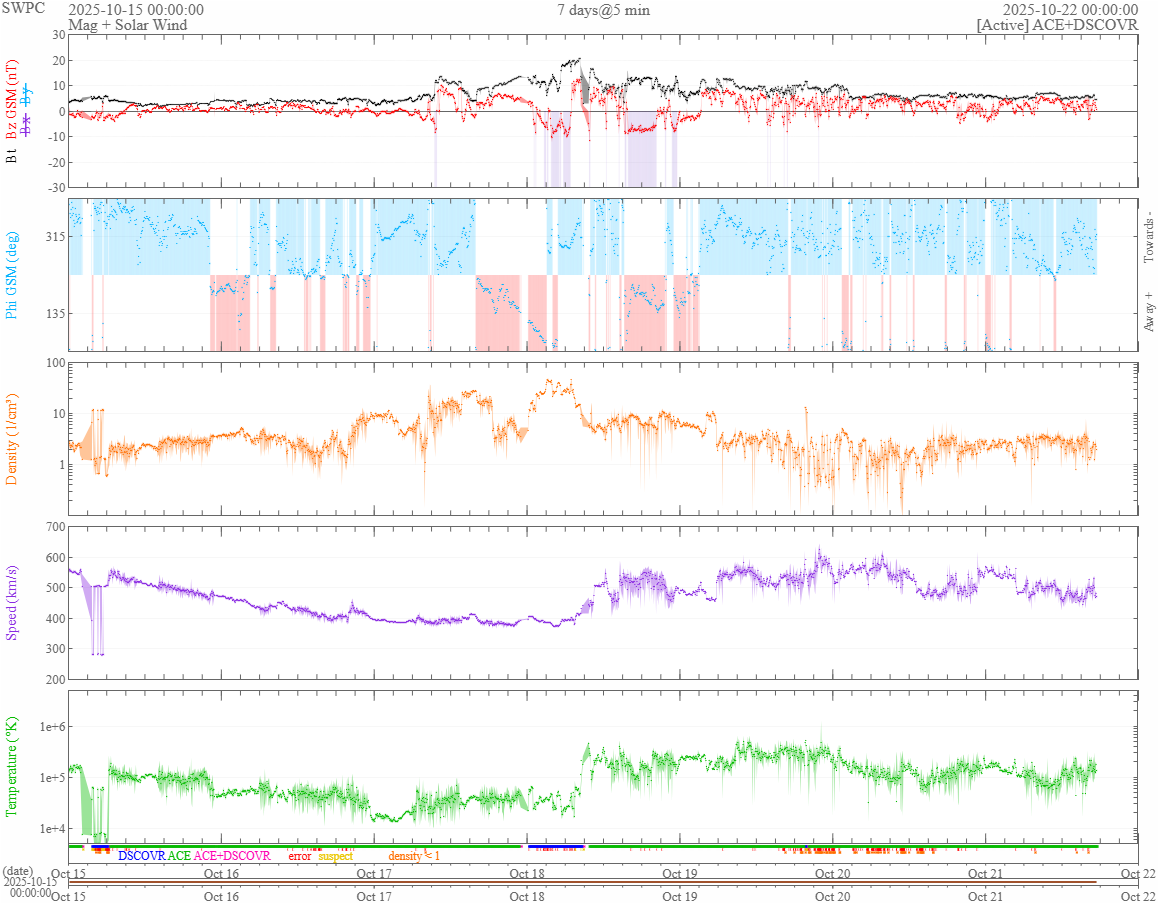Click the green Temperature axis label

pos(13,766)
